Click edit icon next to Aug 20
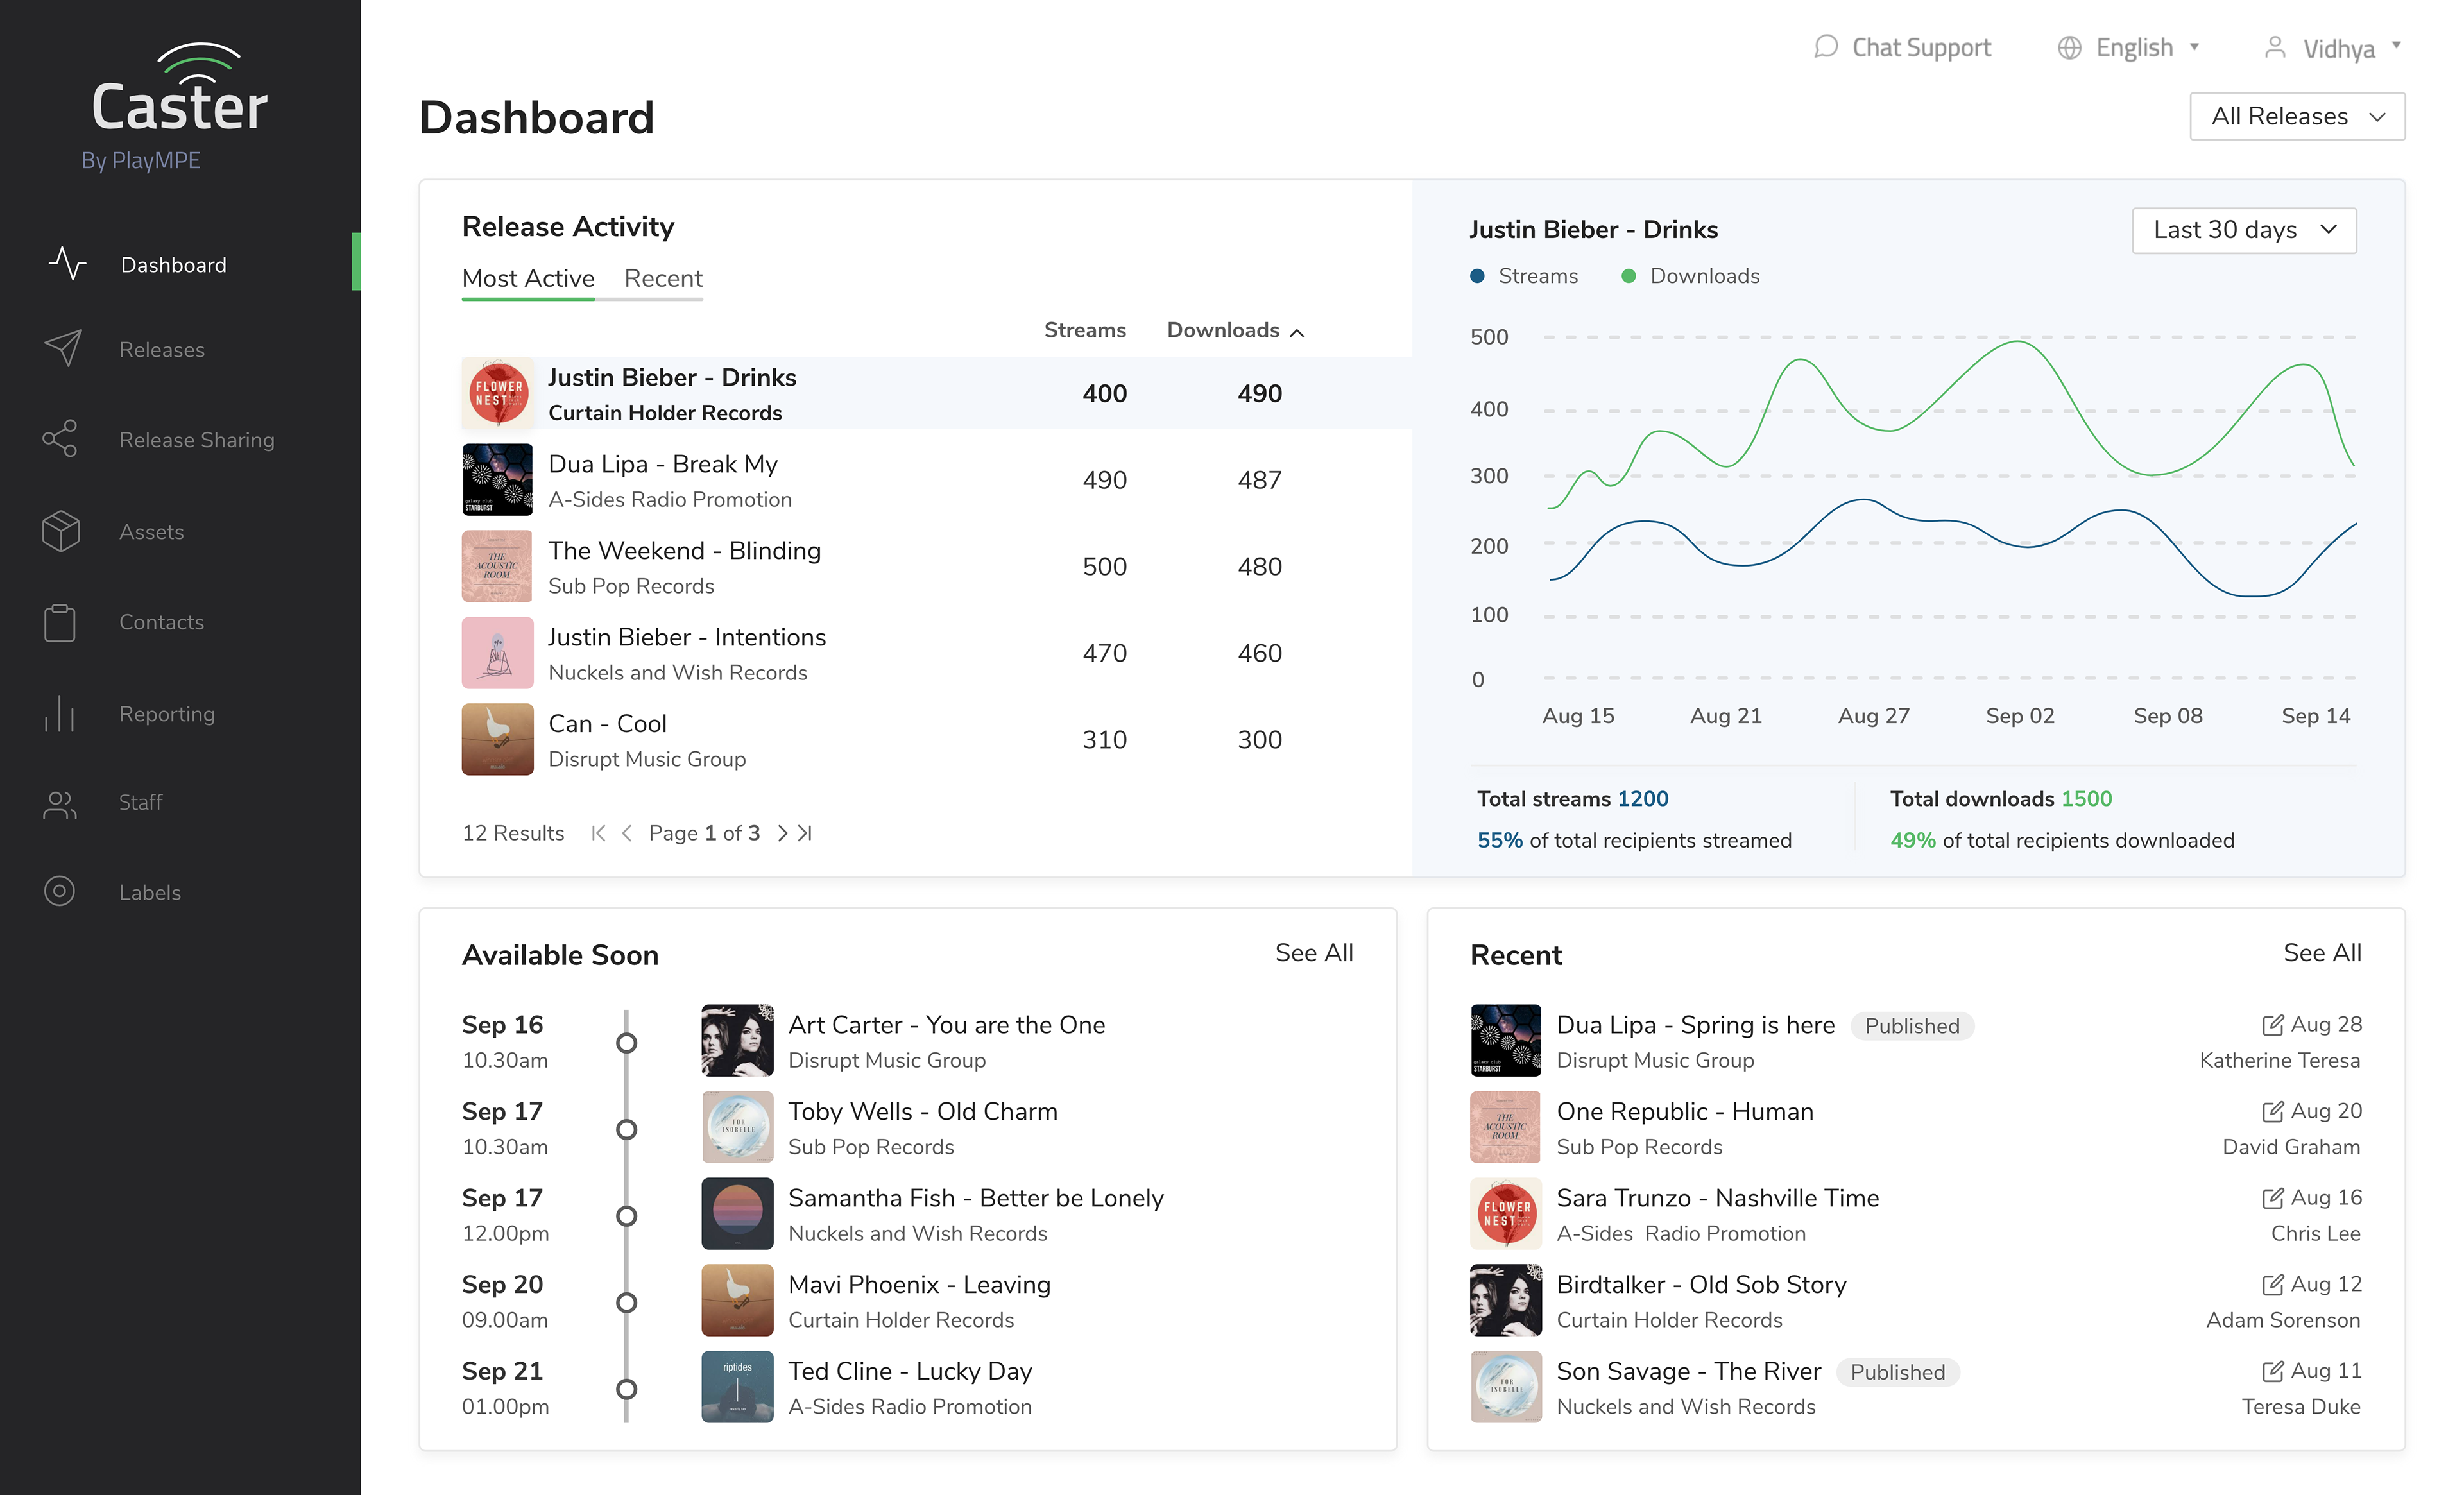 2272,1112
